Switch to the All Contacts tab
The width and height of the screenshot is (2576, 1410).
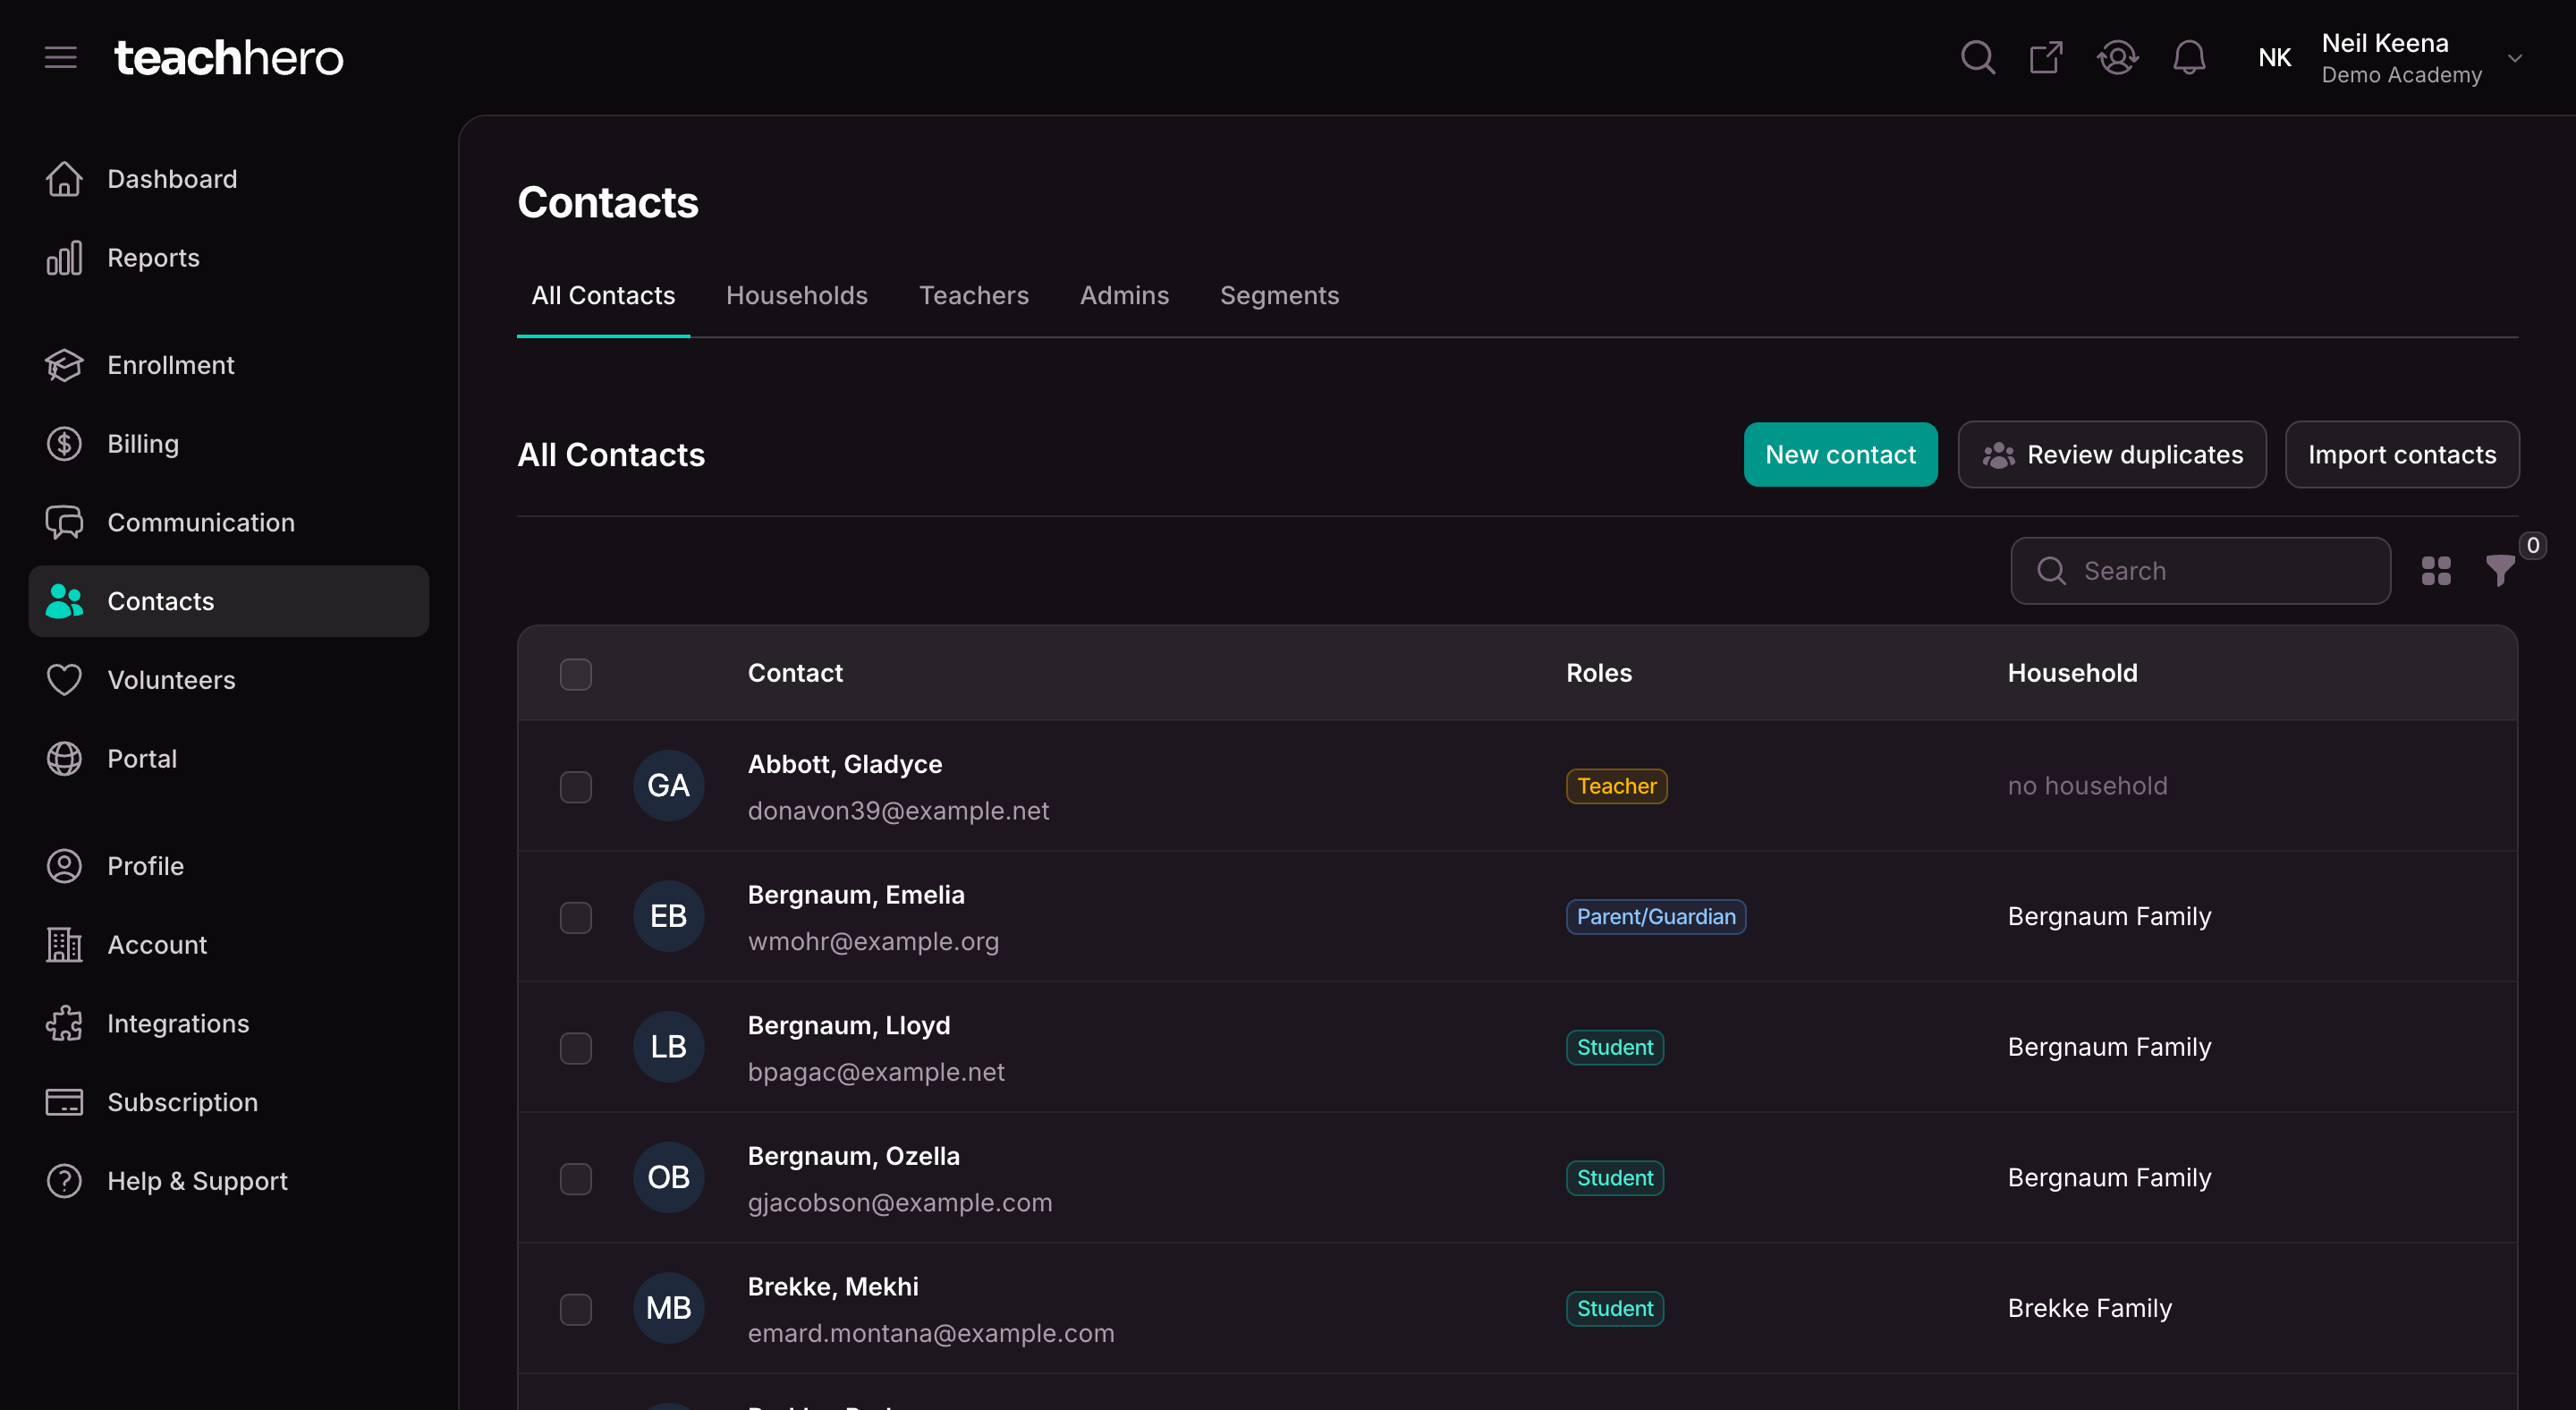(x=603, y=296)
